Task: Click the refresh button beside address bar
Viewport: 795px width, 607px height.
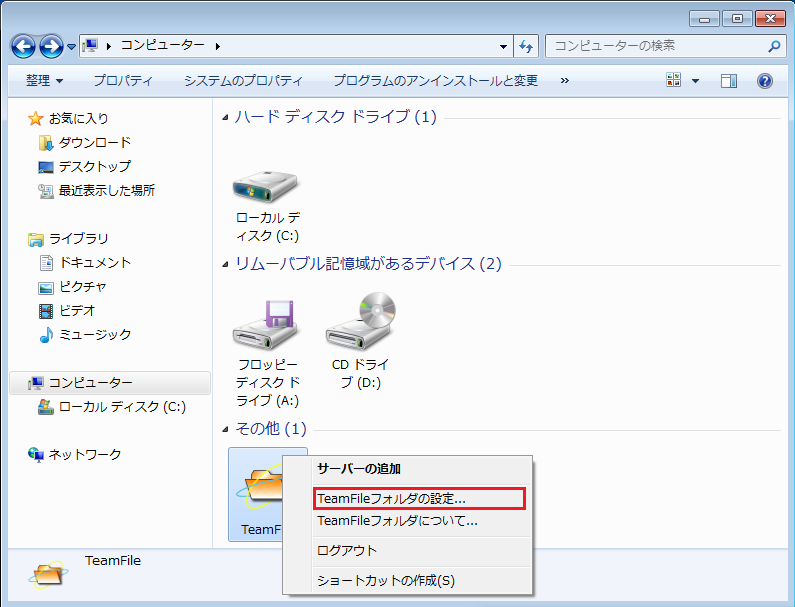Action: (527, 46)
